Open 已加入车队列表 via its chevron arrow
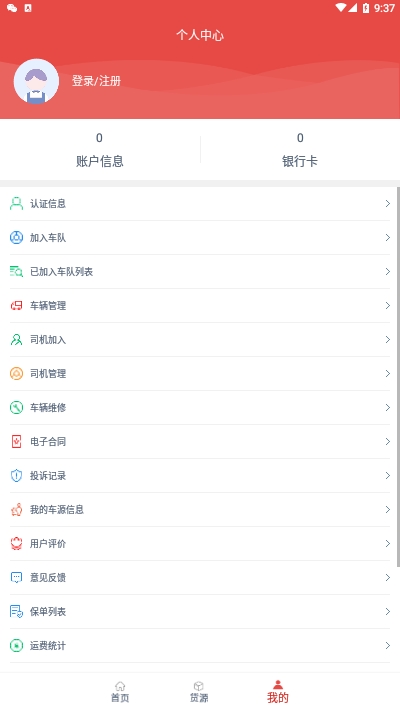The image size is (400, 710). (387, 272)
